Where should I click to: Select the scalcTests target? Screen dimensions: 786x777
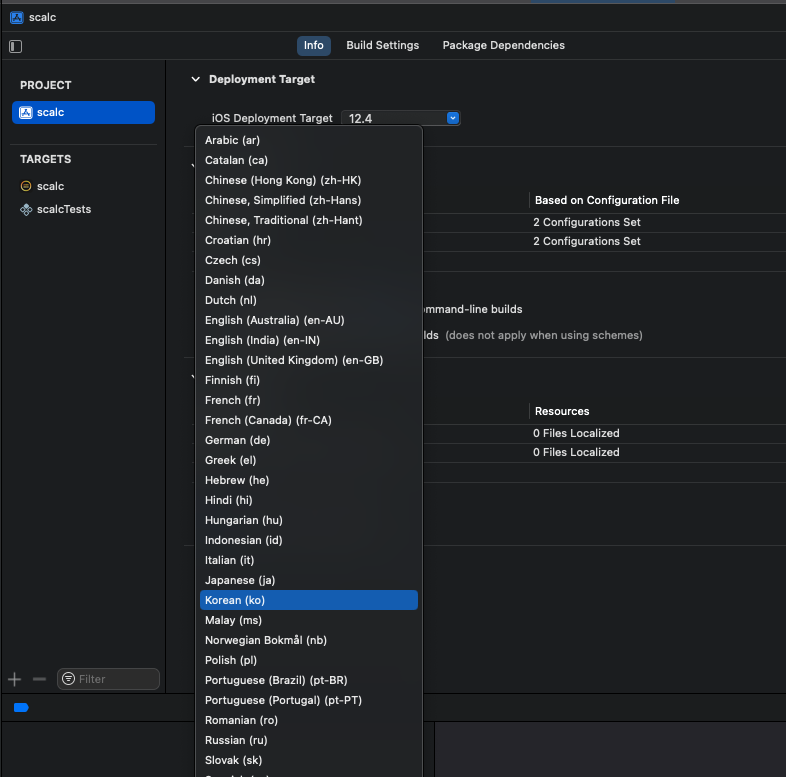pos(56,209)
